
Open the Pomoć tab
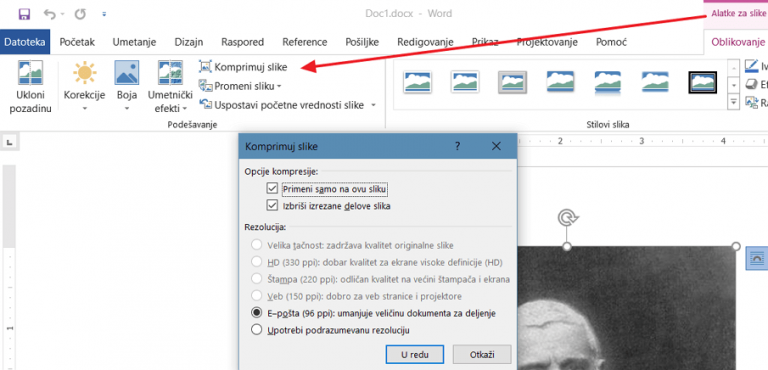point(611,42)
